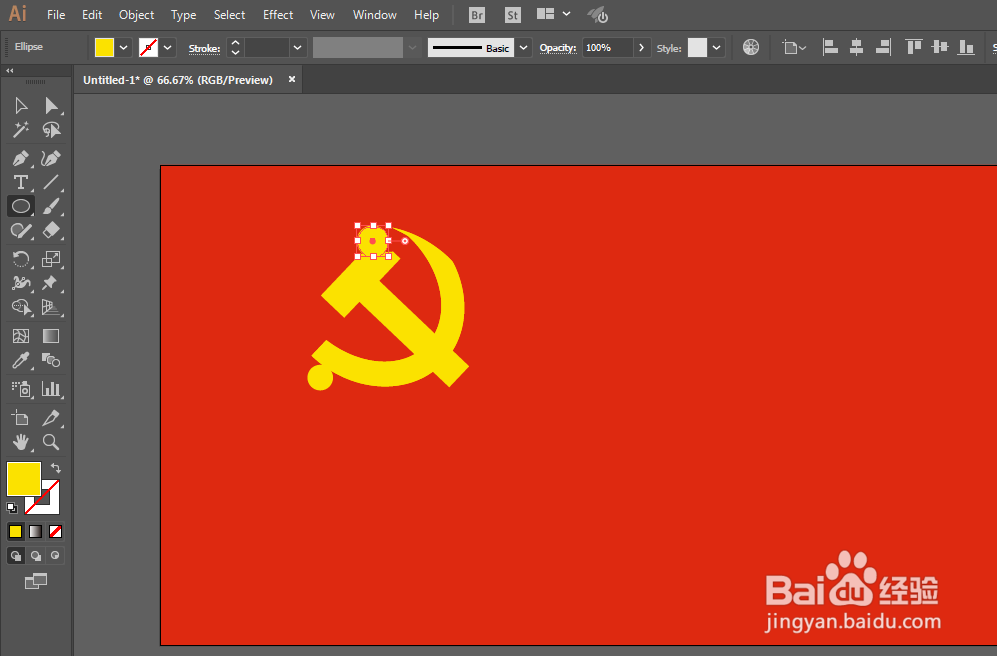Select the Eraser tool

(x=51, y=231)
